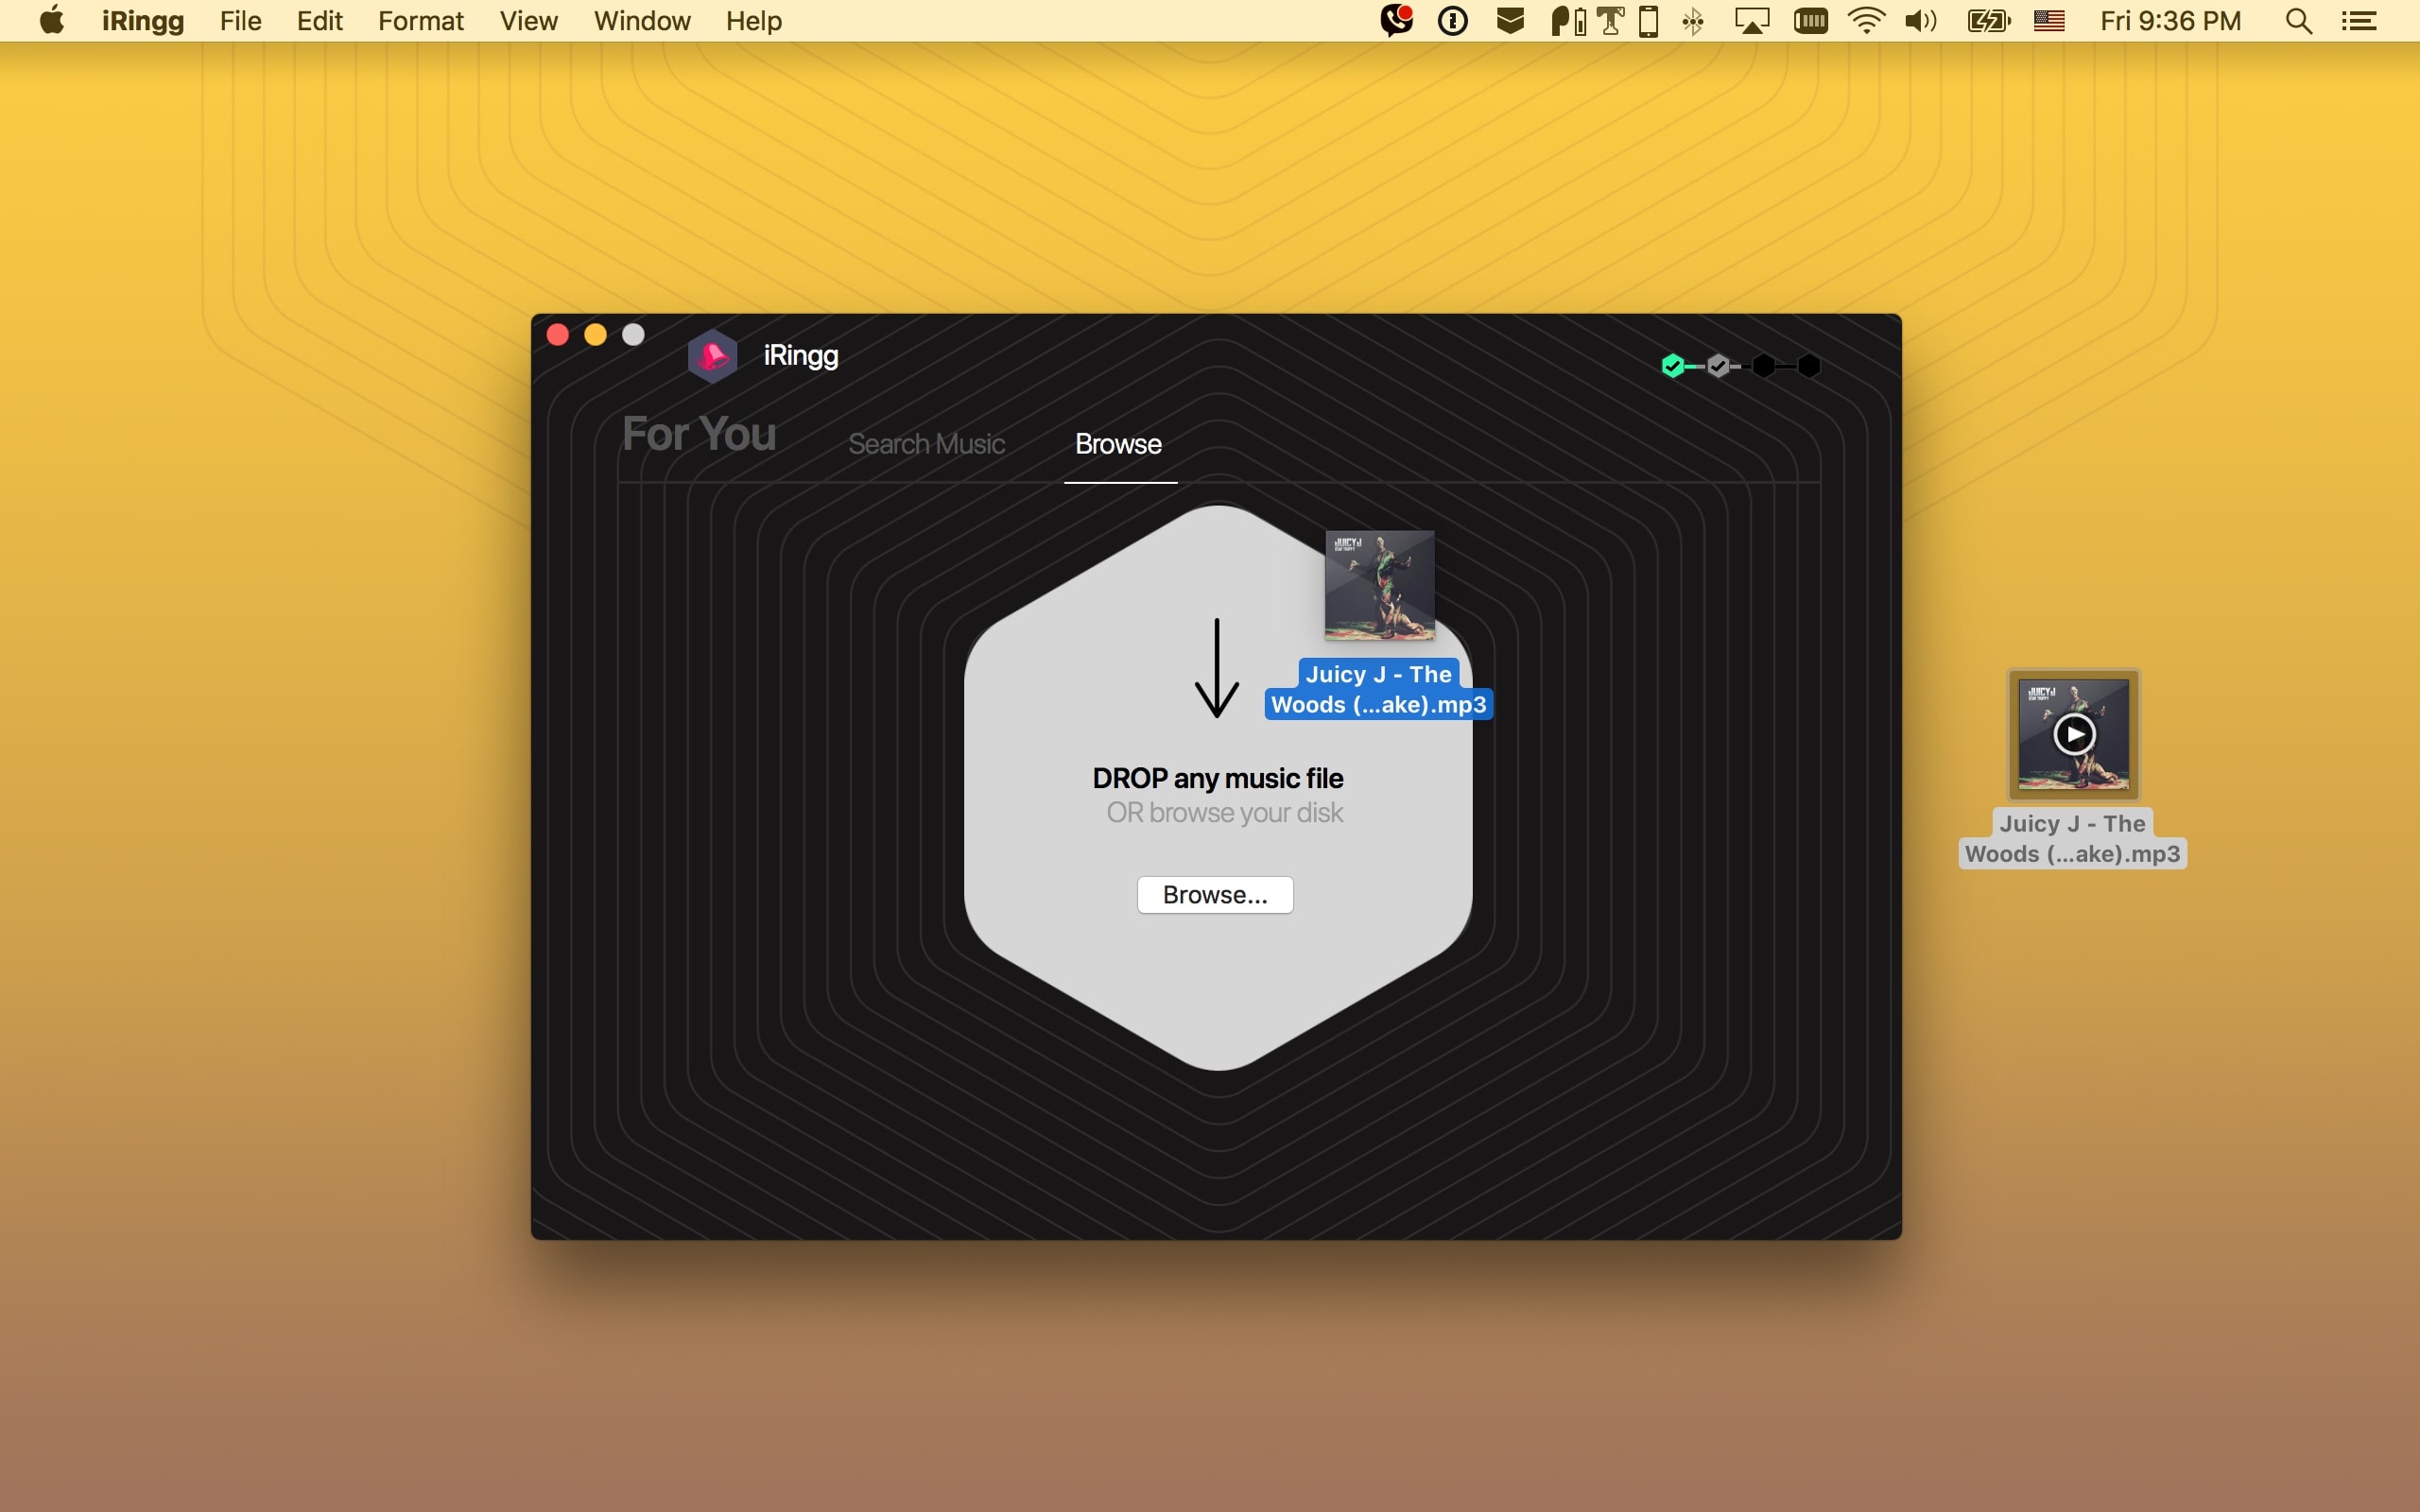Click the third black step hexagon
The width and height of the screenshot is (2420, 1512).
(1764, 366)
